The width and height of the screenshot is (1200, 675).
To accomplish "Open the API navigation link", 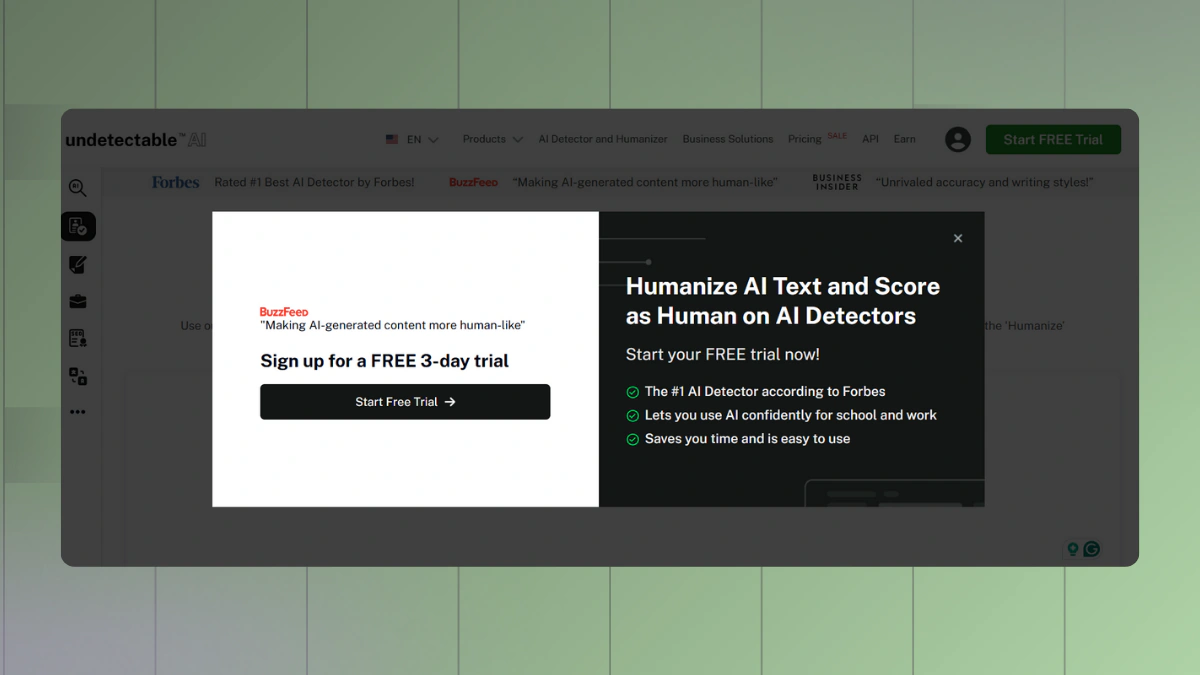I will click(870, 140).
